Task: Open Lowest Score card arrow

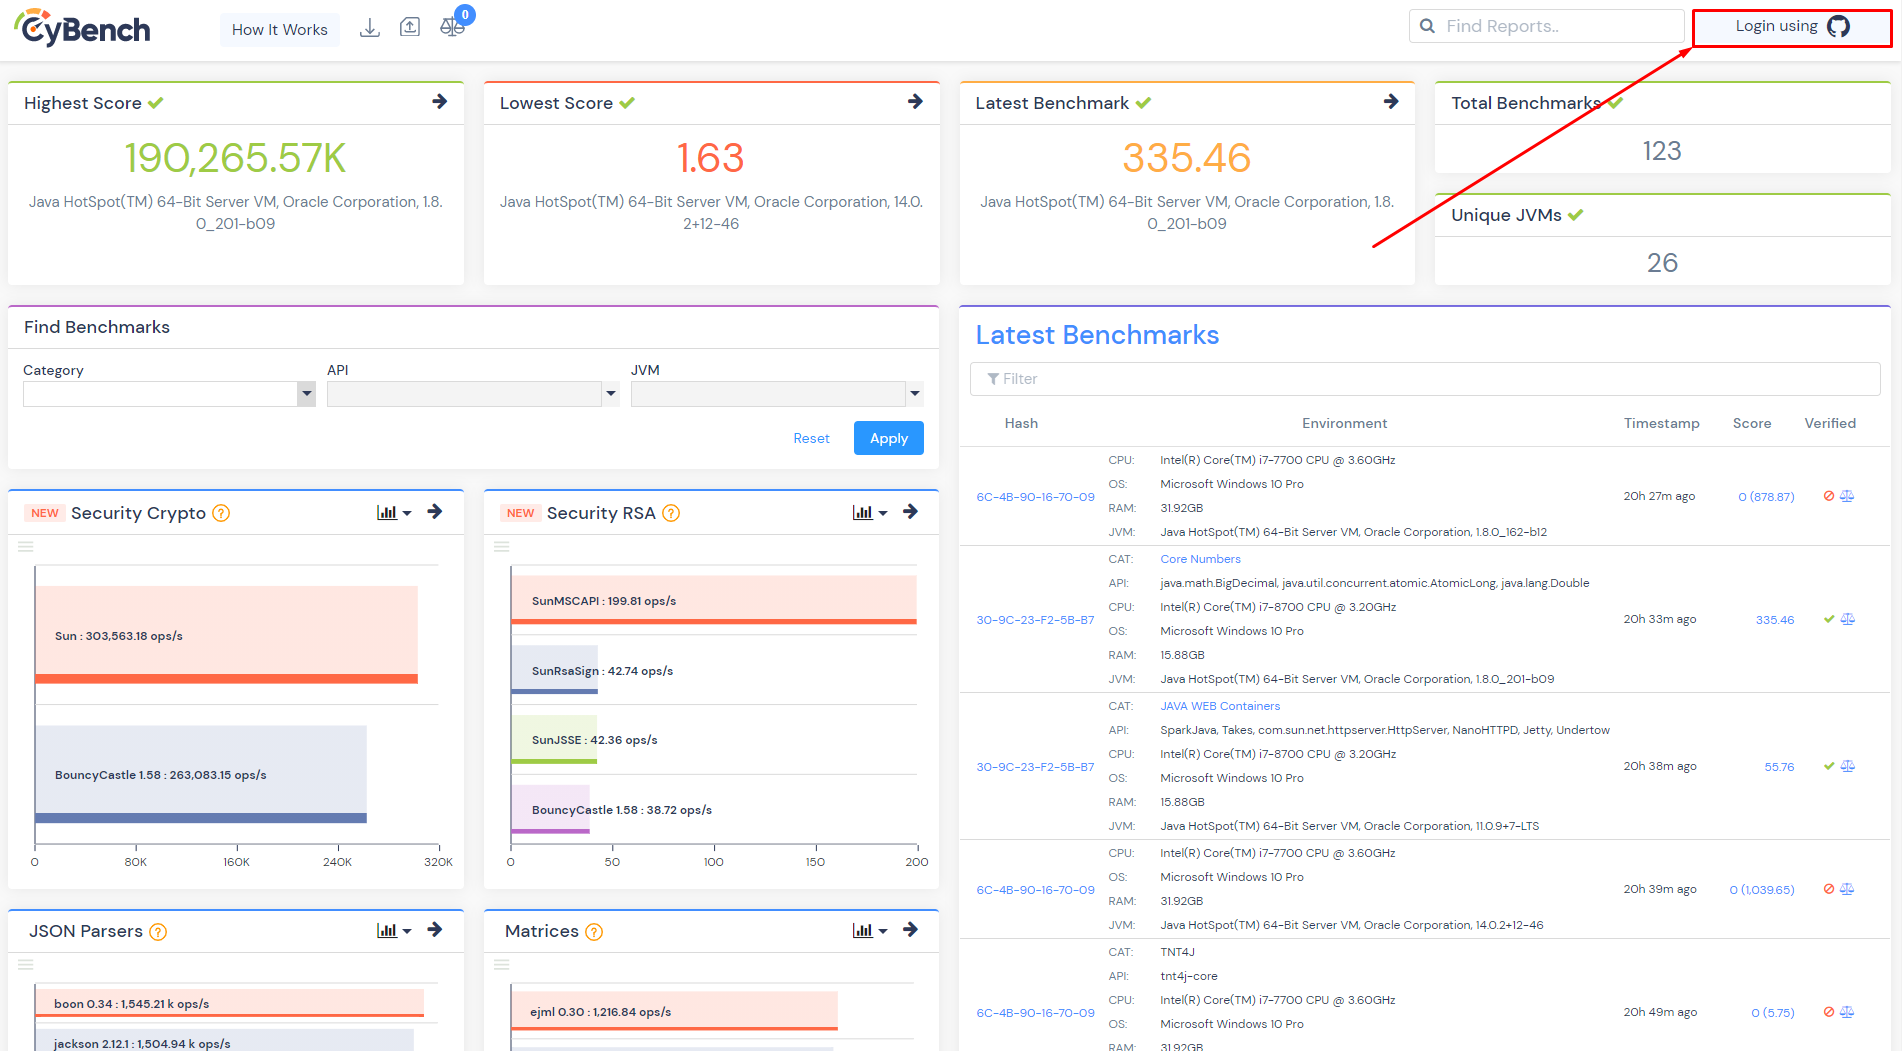Action: pos(915,102)
